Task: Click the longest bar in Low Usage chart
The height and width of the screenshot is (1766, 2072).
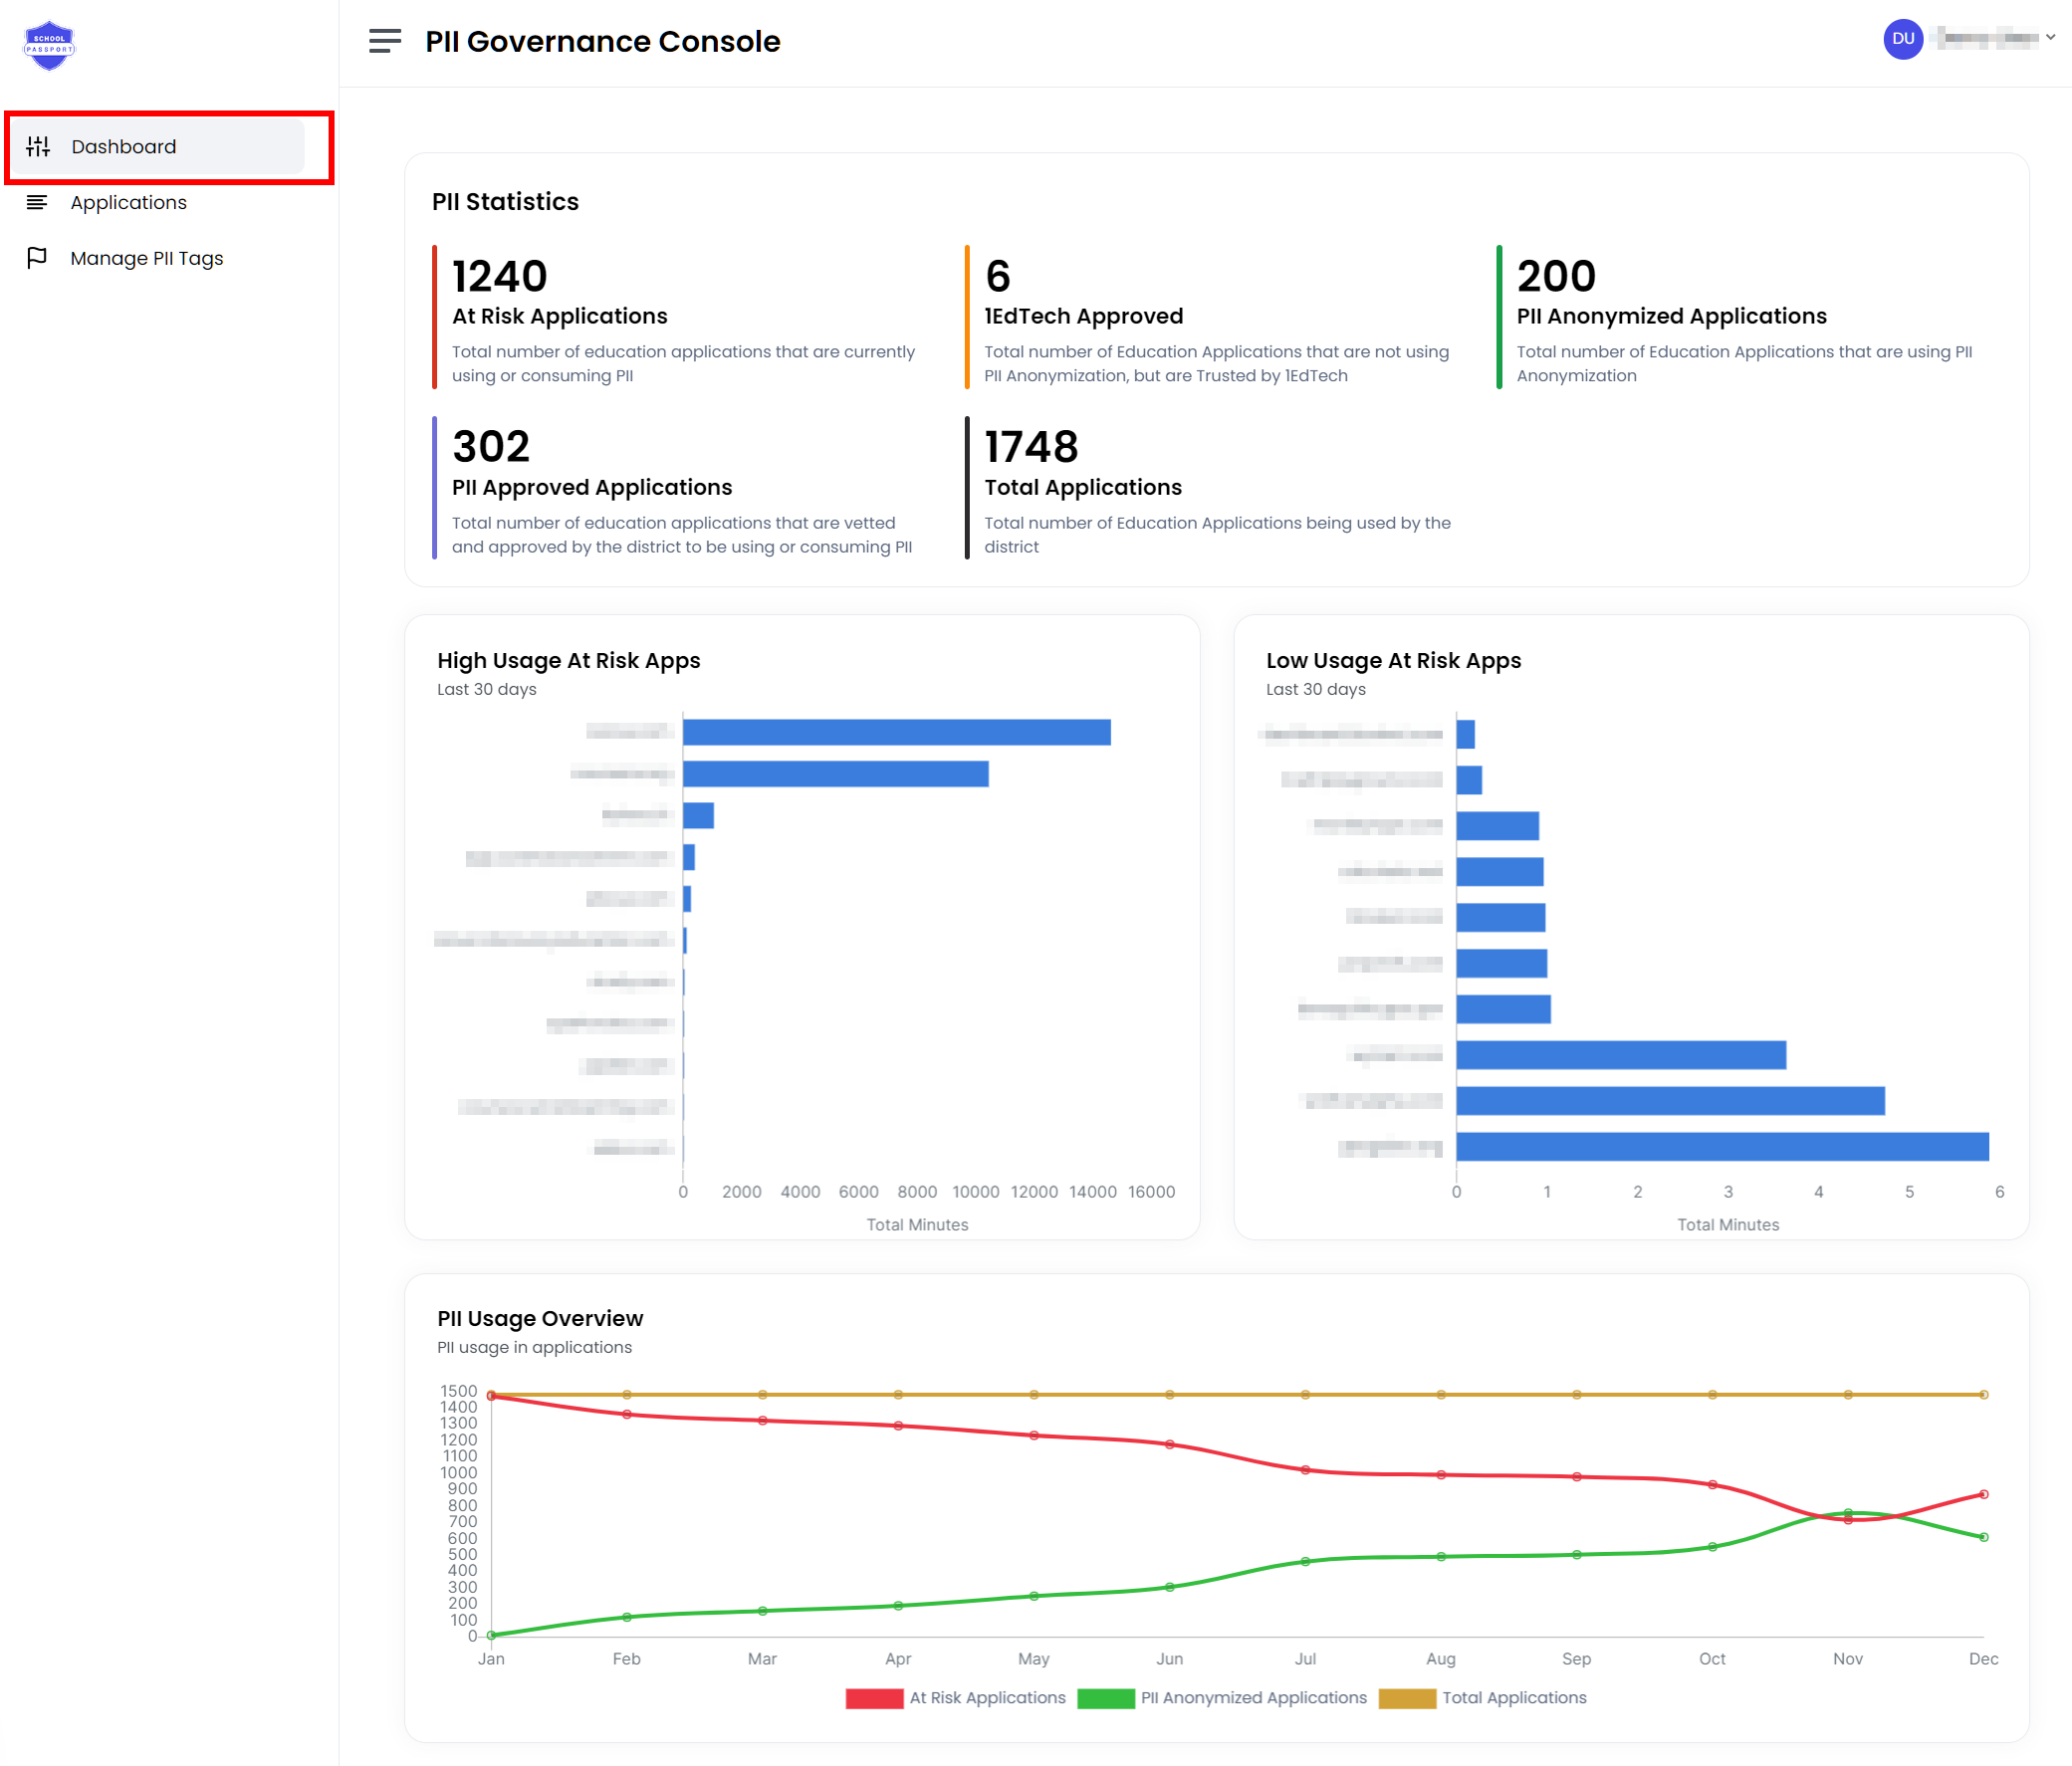Action: [x=1721, y=1146]
